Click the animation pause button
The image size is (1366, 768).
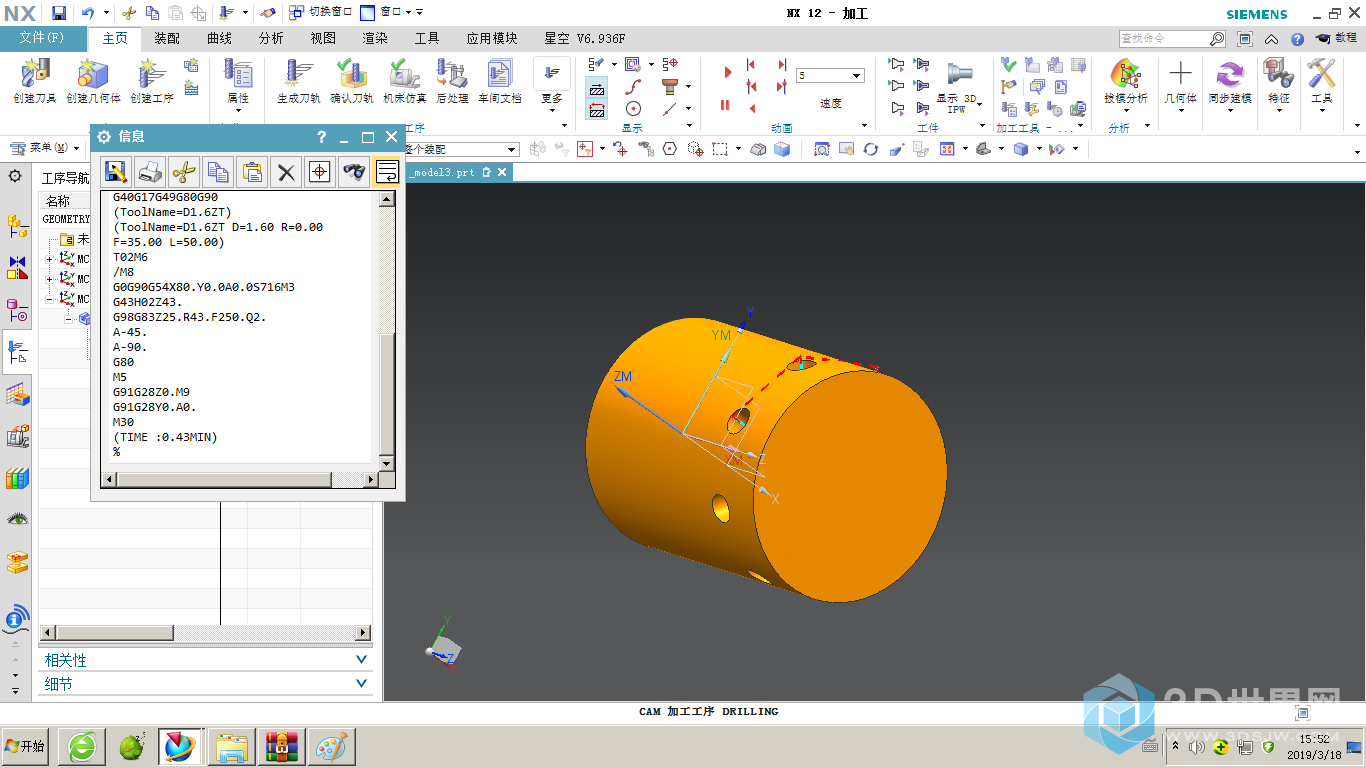[x=725, y=105]
